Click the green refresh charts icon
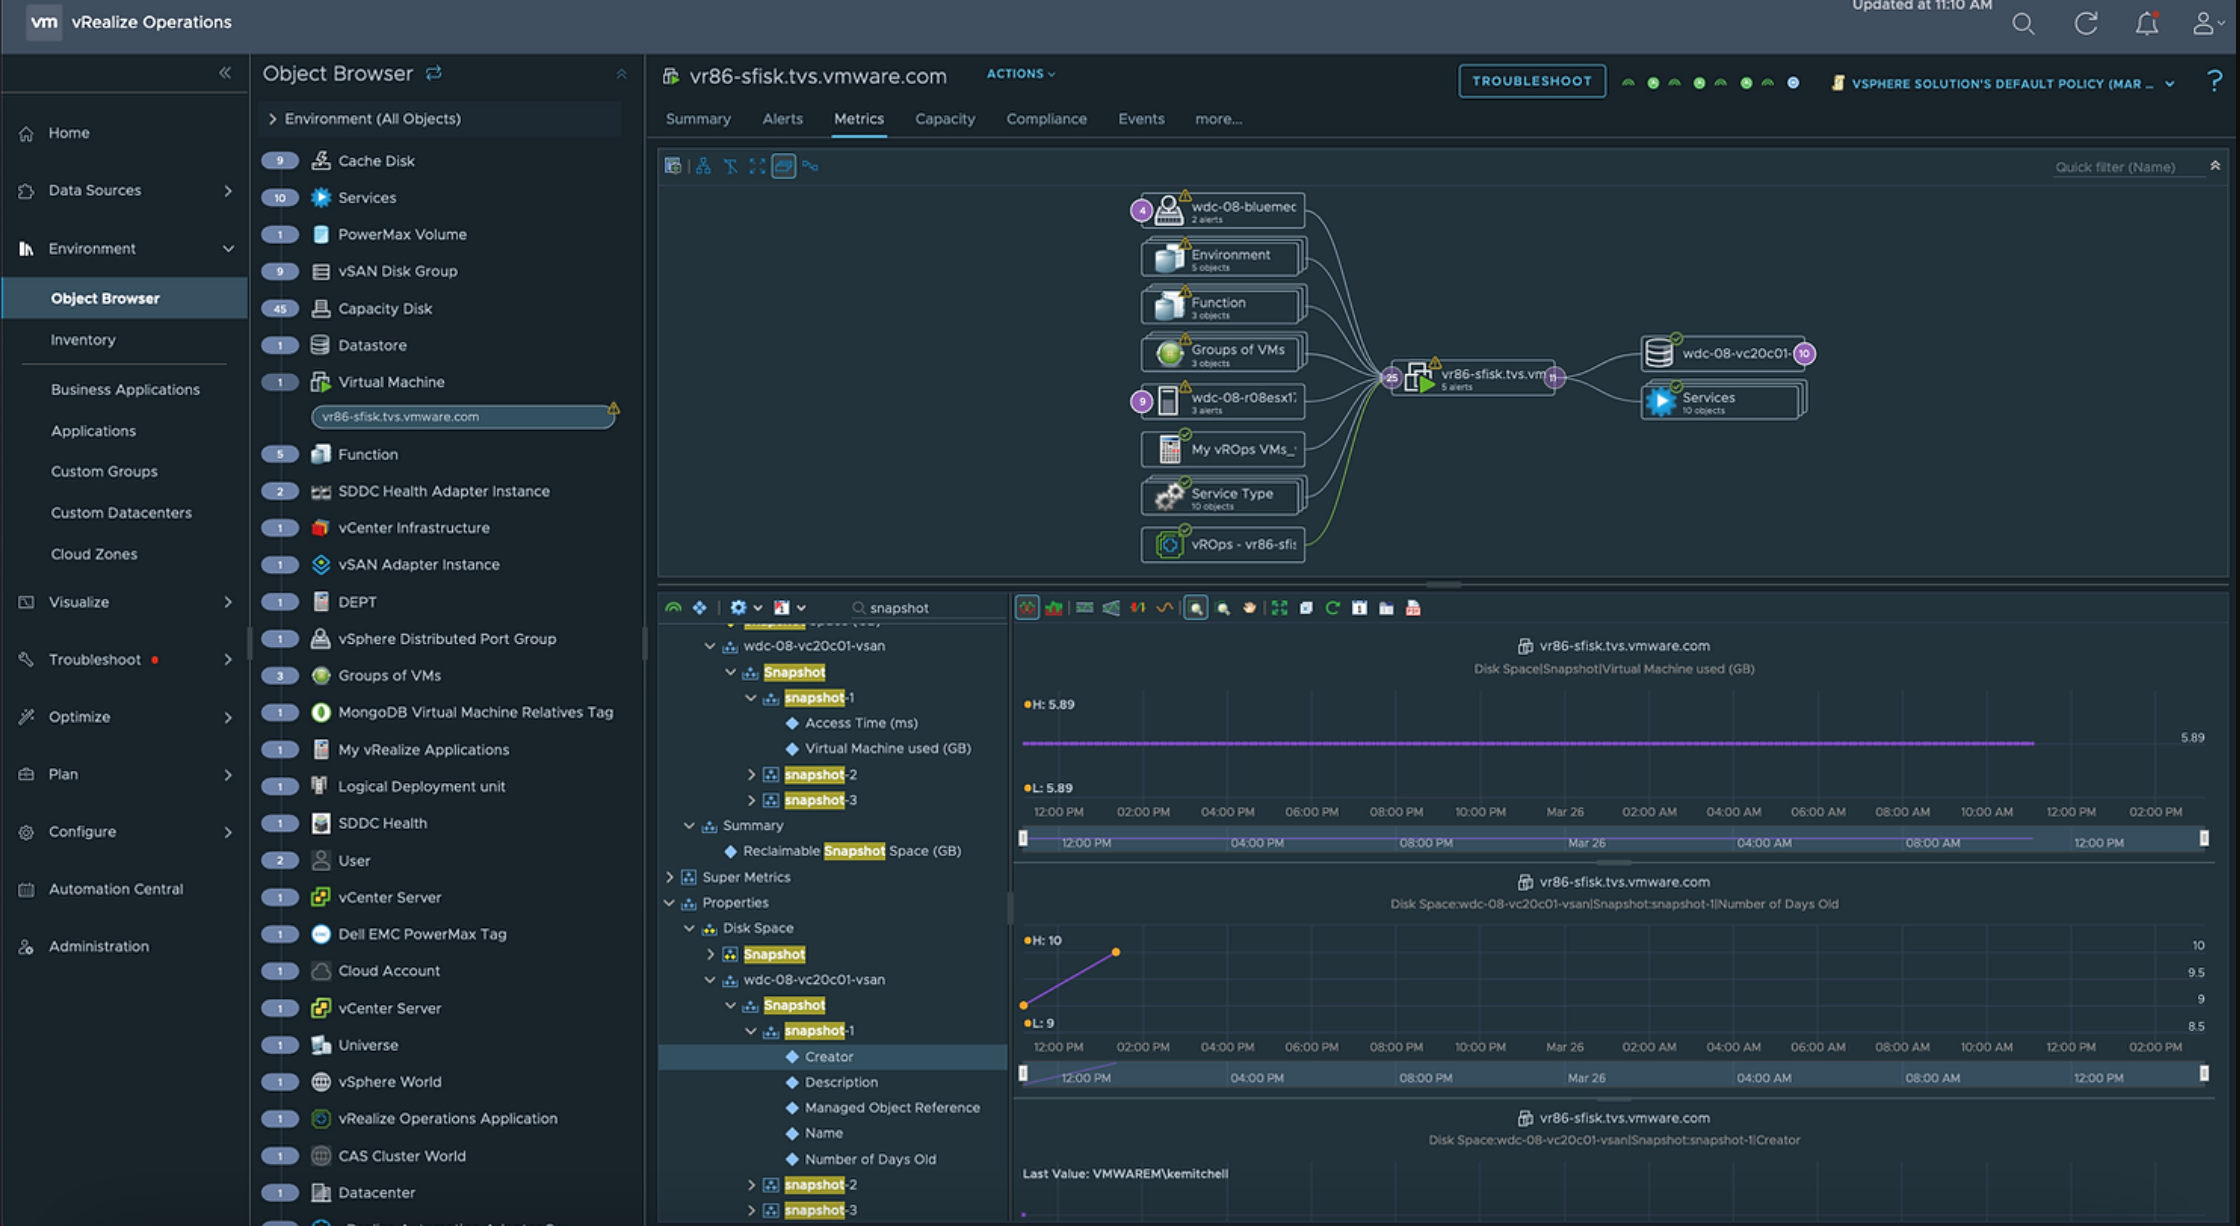 click(1332, 608)
